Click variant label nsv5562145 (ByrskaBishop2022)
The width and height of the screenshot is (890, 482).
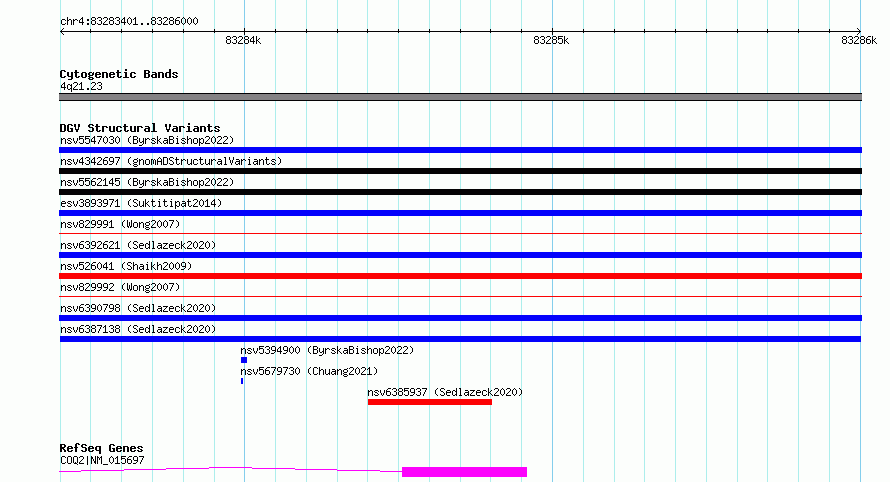coord(147,182)
